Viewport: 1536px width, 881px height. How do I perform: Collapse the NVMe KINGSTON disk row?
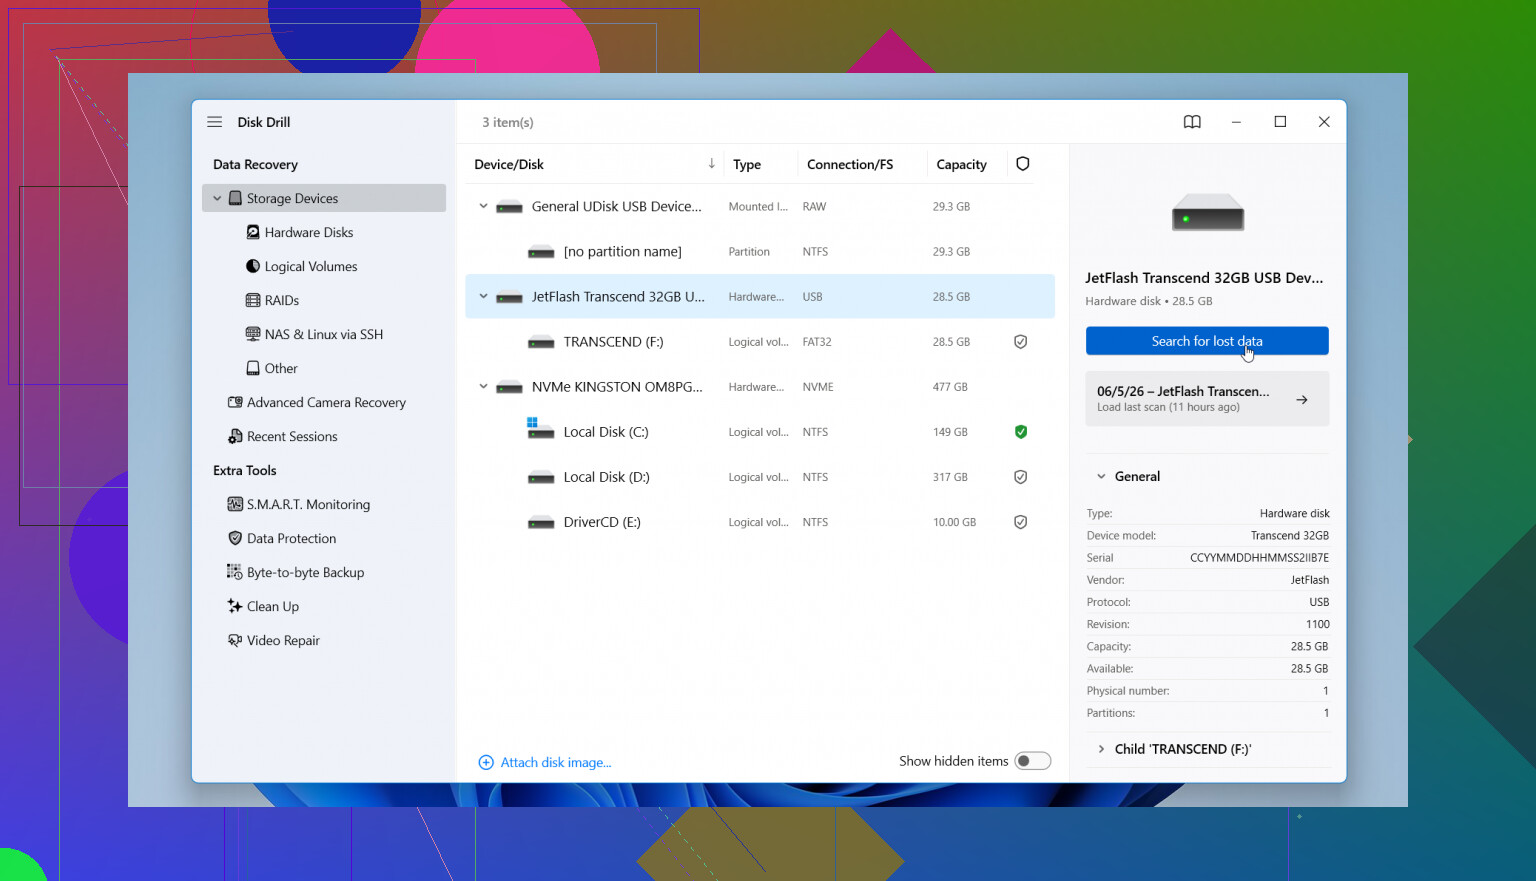tap(483, 386)
